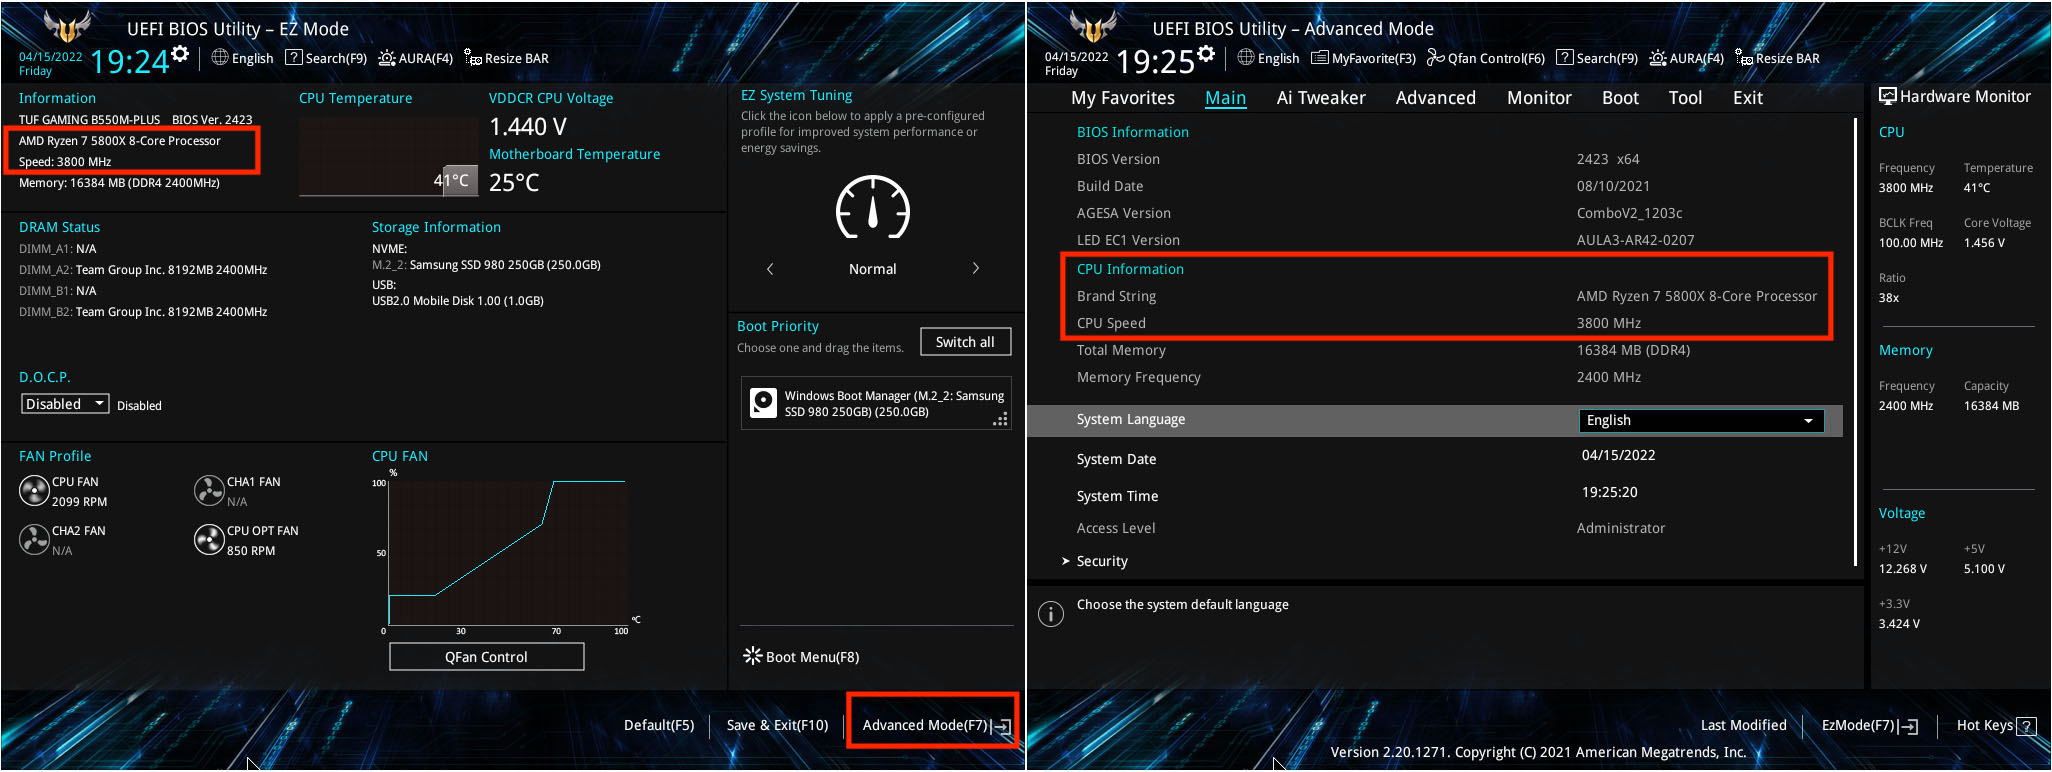Select Access Level value Administrator
Image resolution: width=2052 pixels, height=772 pixels.
click(x=1621, y=528)
